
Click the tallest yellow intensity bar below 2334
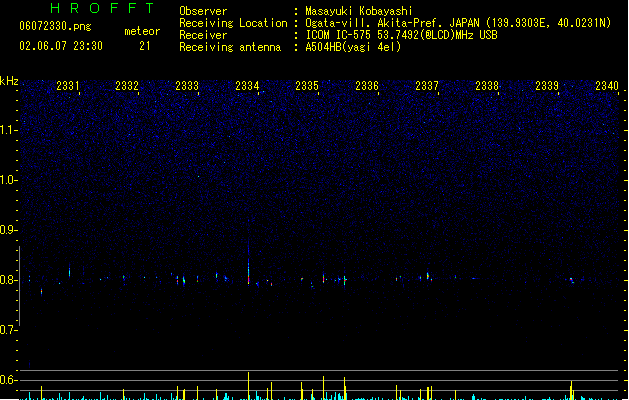248,386
